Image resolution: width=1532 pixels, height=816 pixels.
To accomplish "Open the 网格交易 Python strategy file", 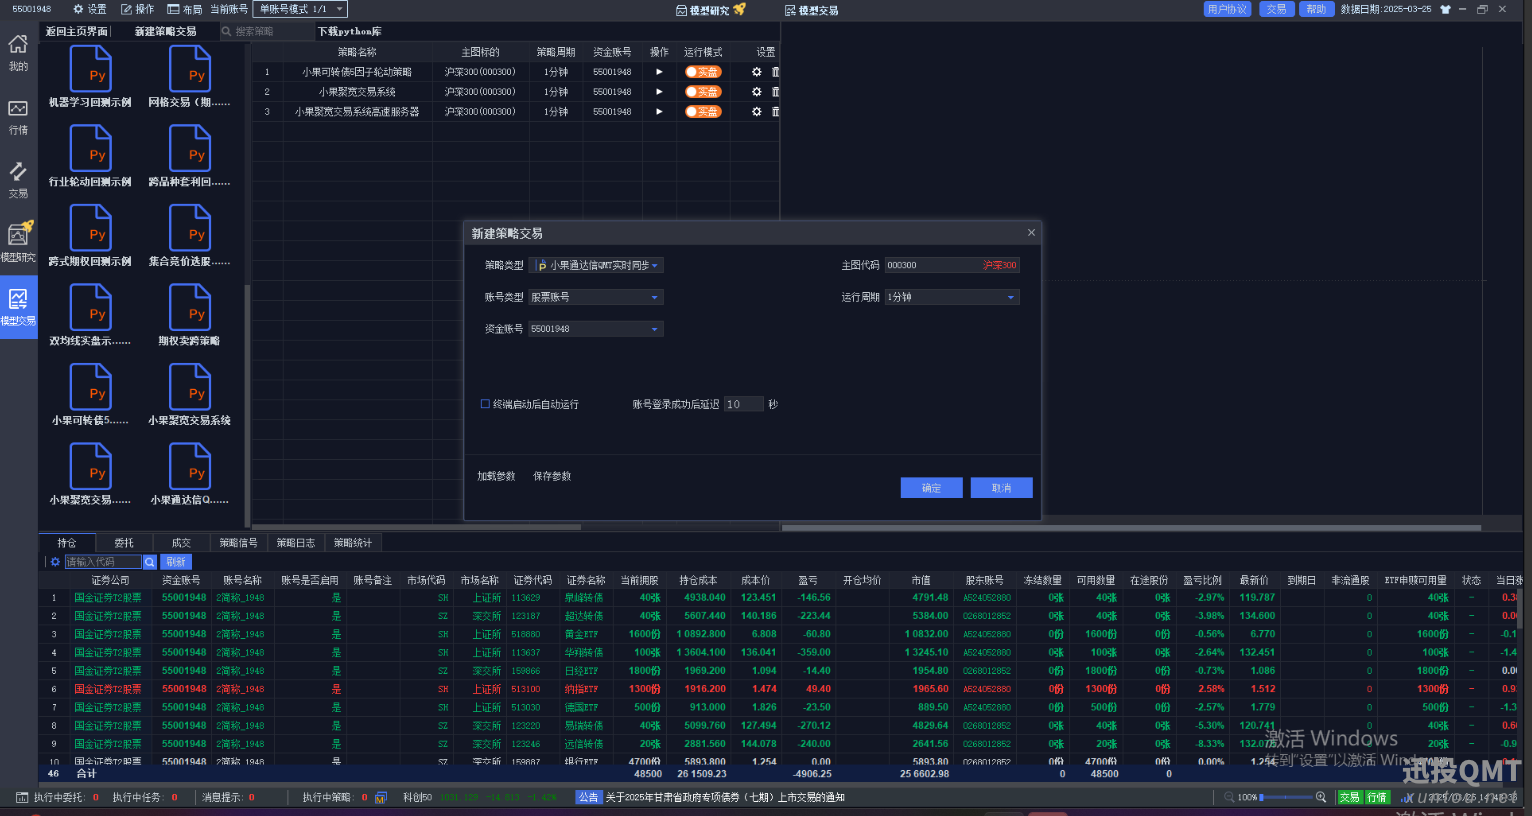I will [x=190, y=76].
